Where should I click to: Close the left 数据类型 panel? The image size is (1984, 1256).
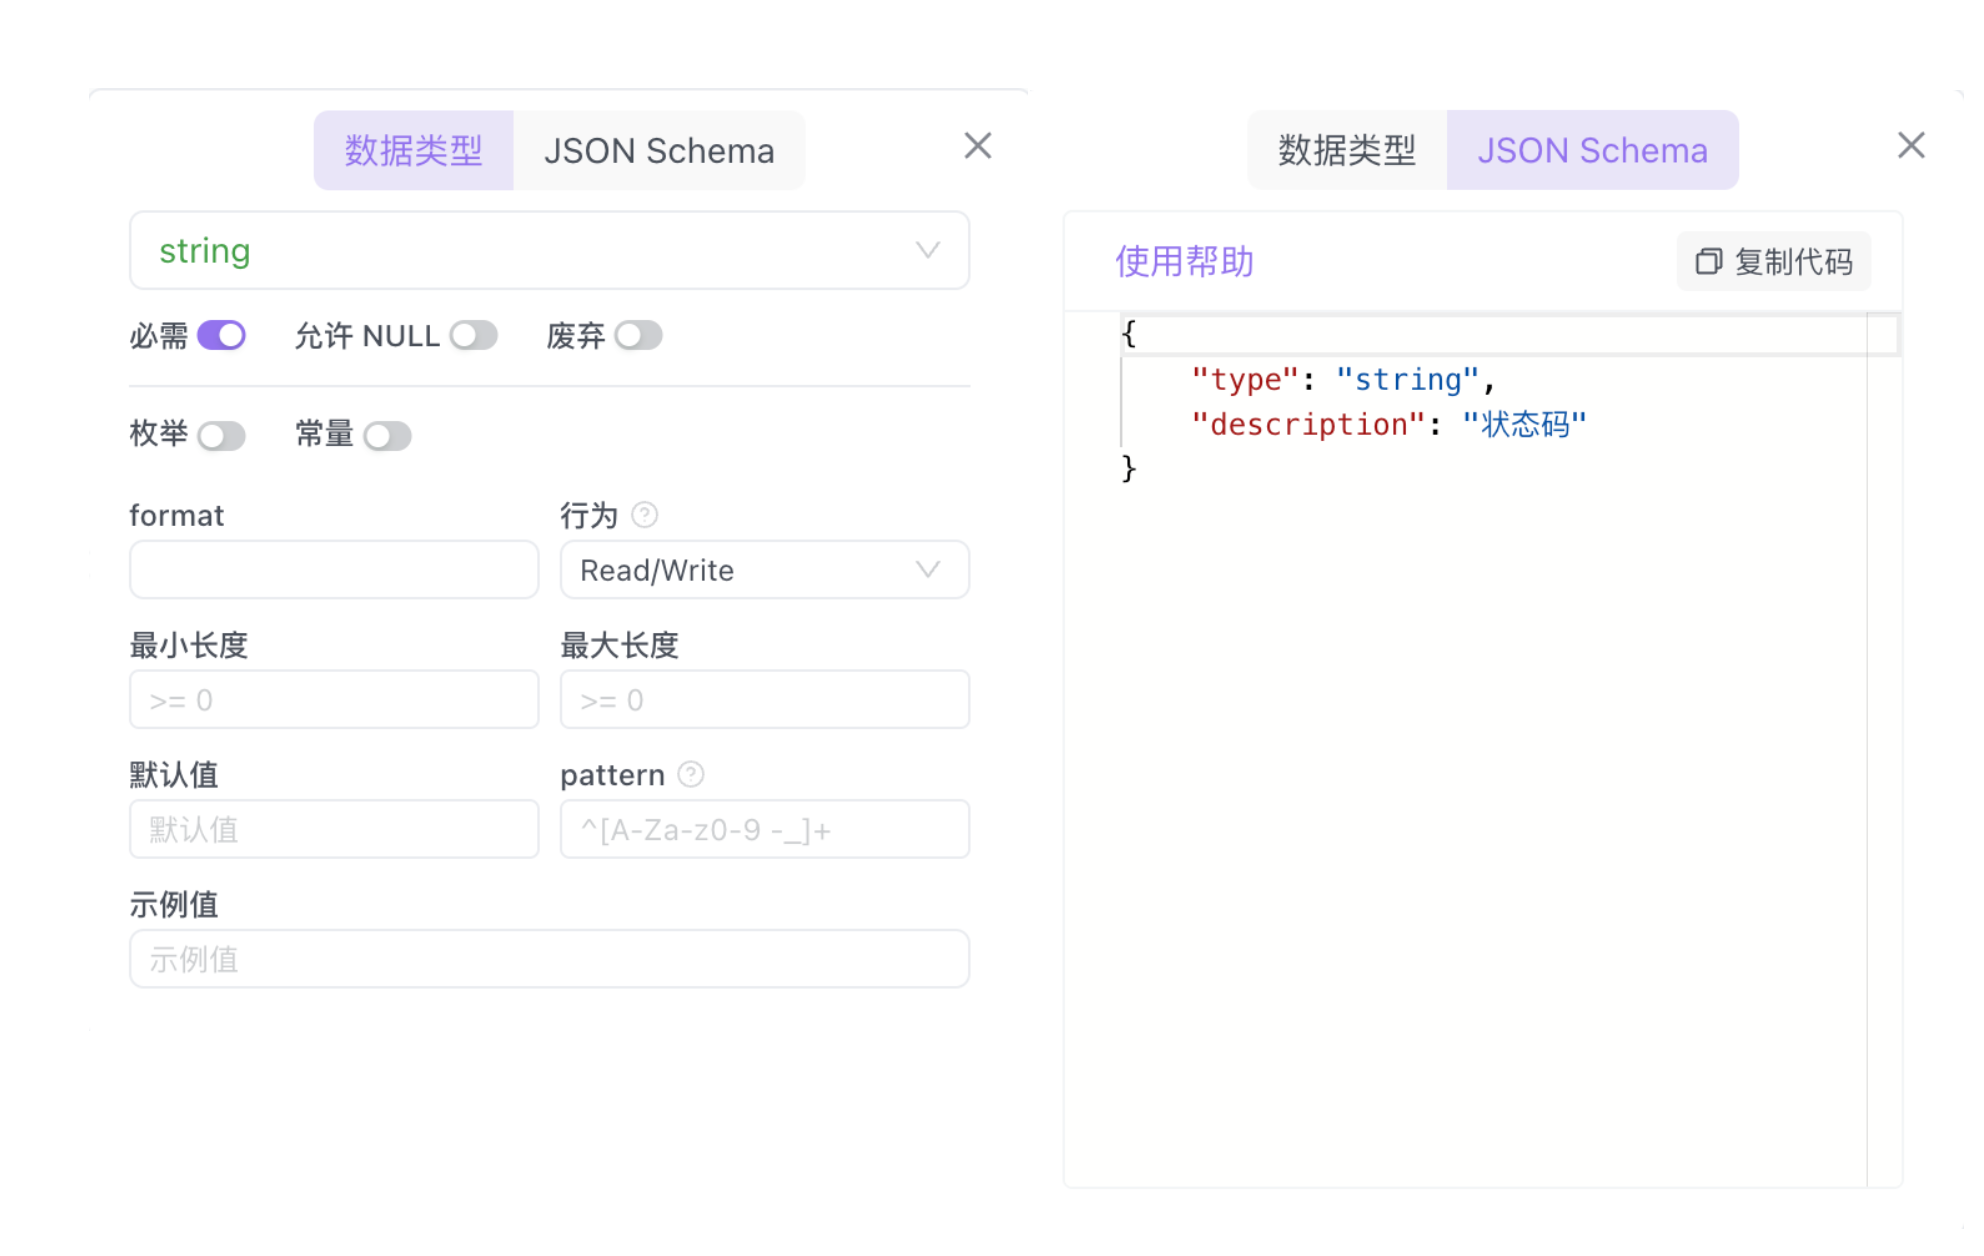coord(977,146)
